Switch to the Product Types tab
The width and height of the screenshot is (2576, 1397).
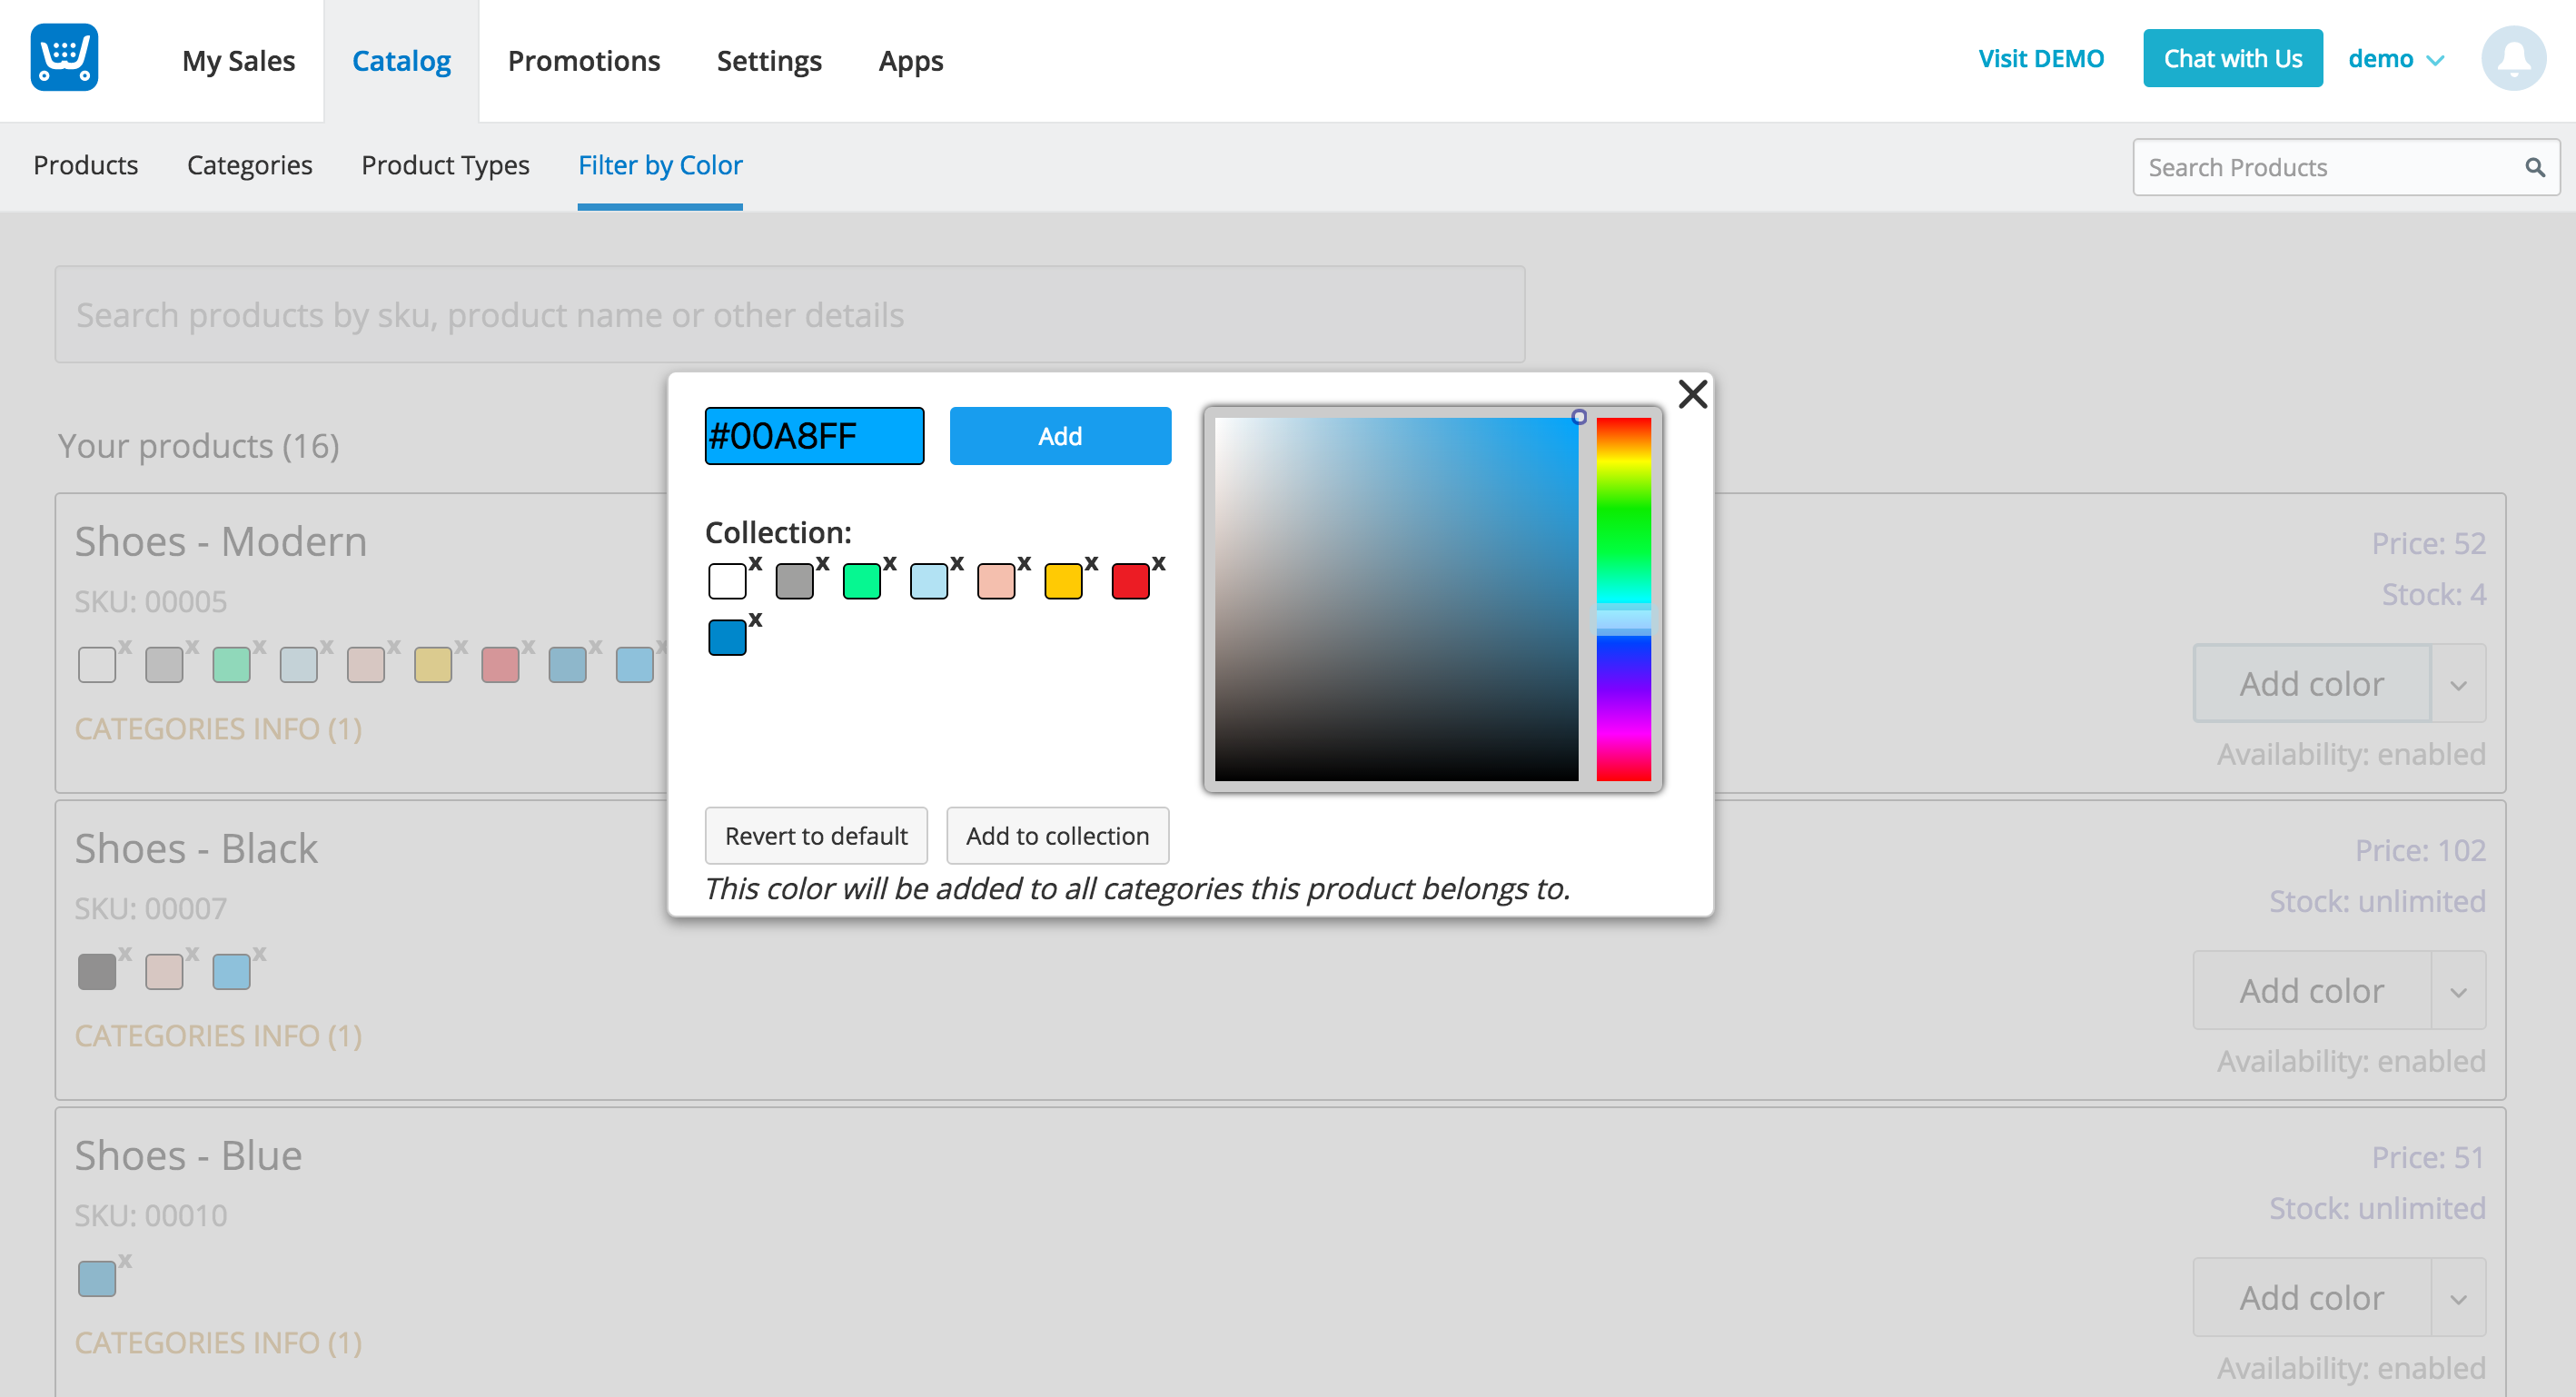[445, 165]
